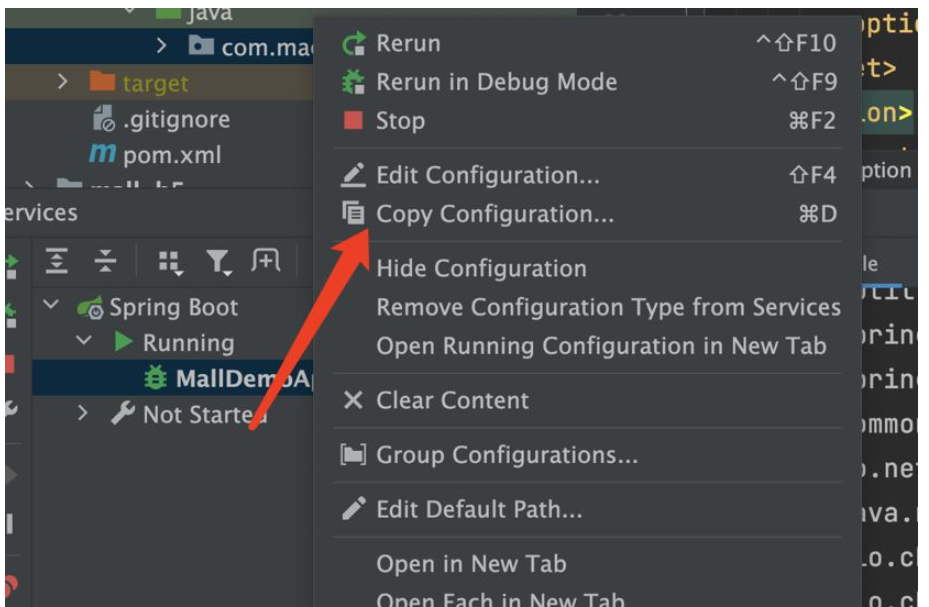This screenshot has height=607, width=929.
Task: Click the red Stop icon in left strip
Action: click(x=10, y=364)
